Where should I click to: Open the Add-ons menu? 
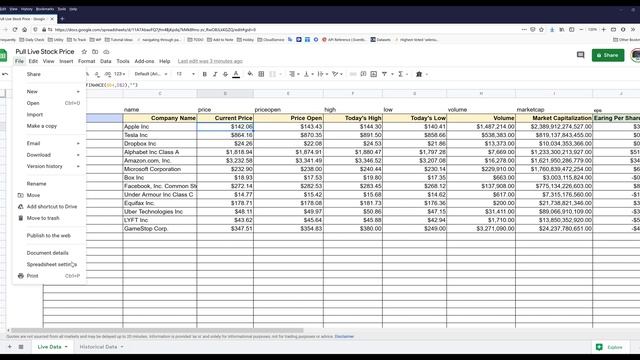(x=144, y=61)
